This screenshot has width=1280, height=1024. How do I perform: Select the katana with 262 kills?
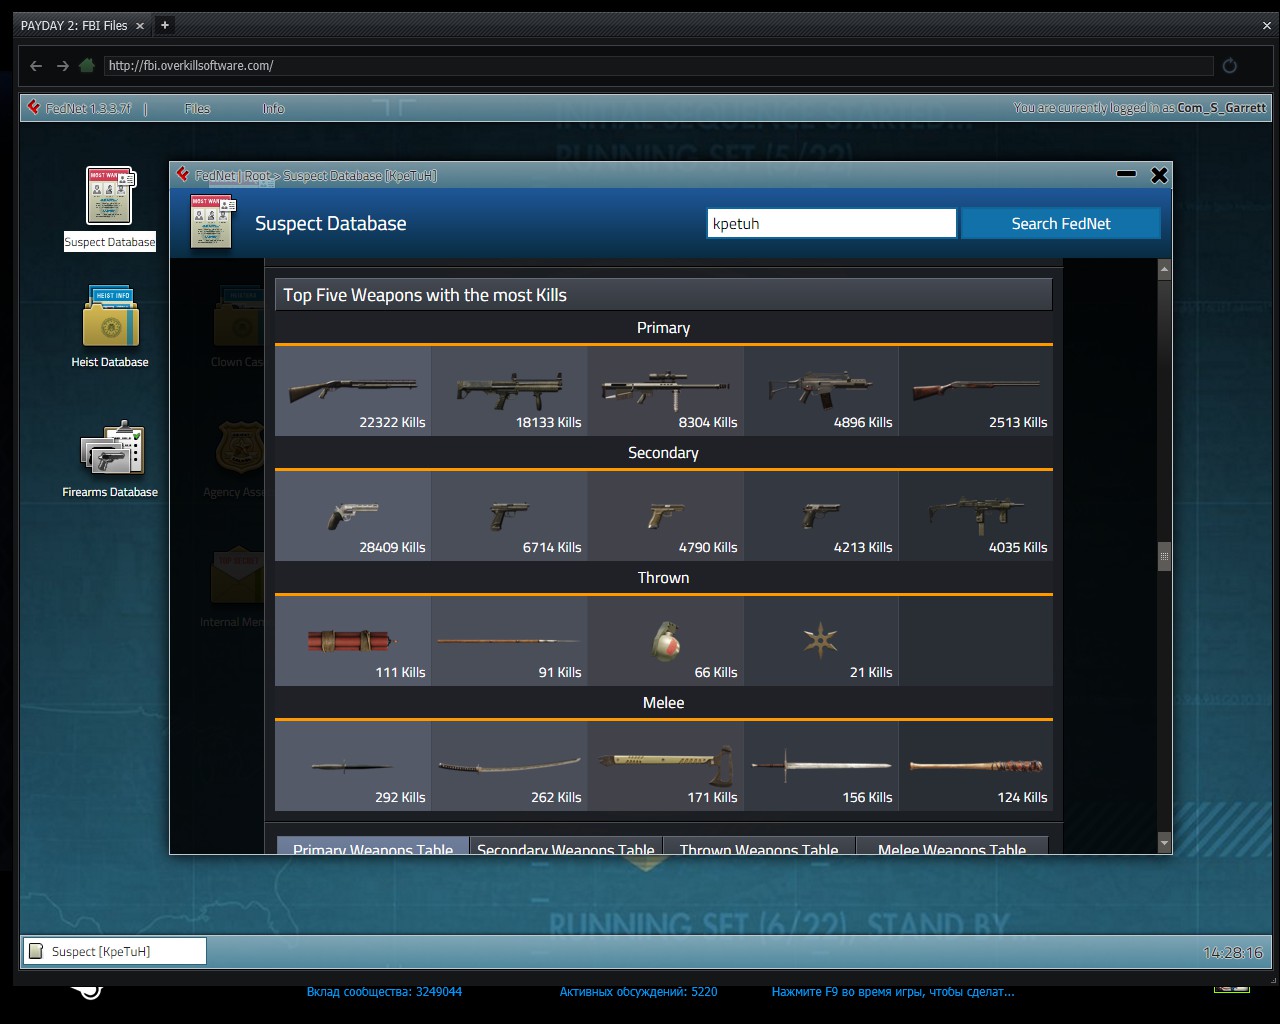(x=509, y=766)
